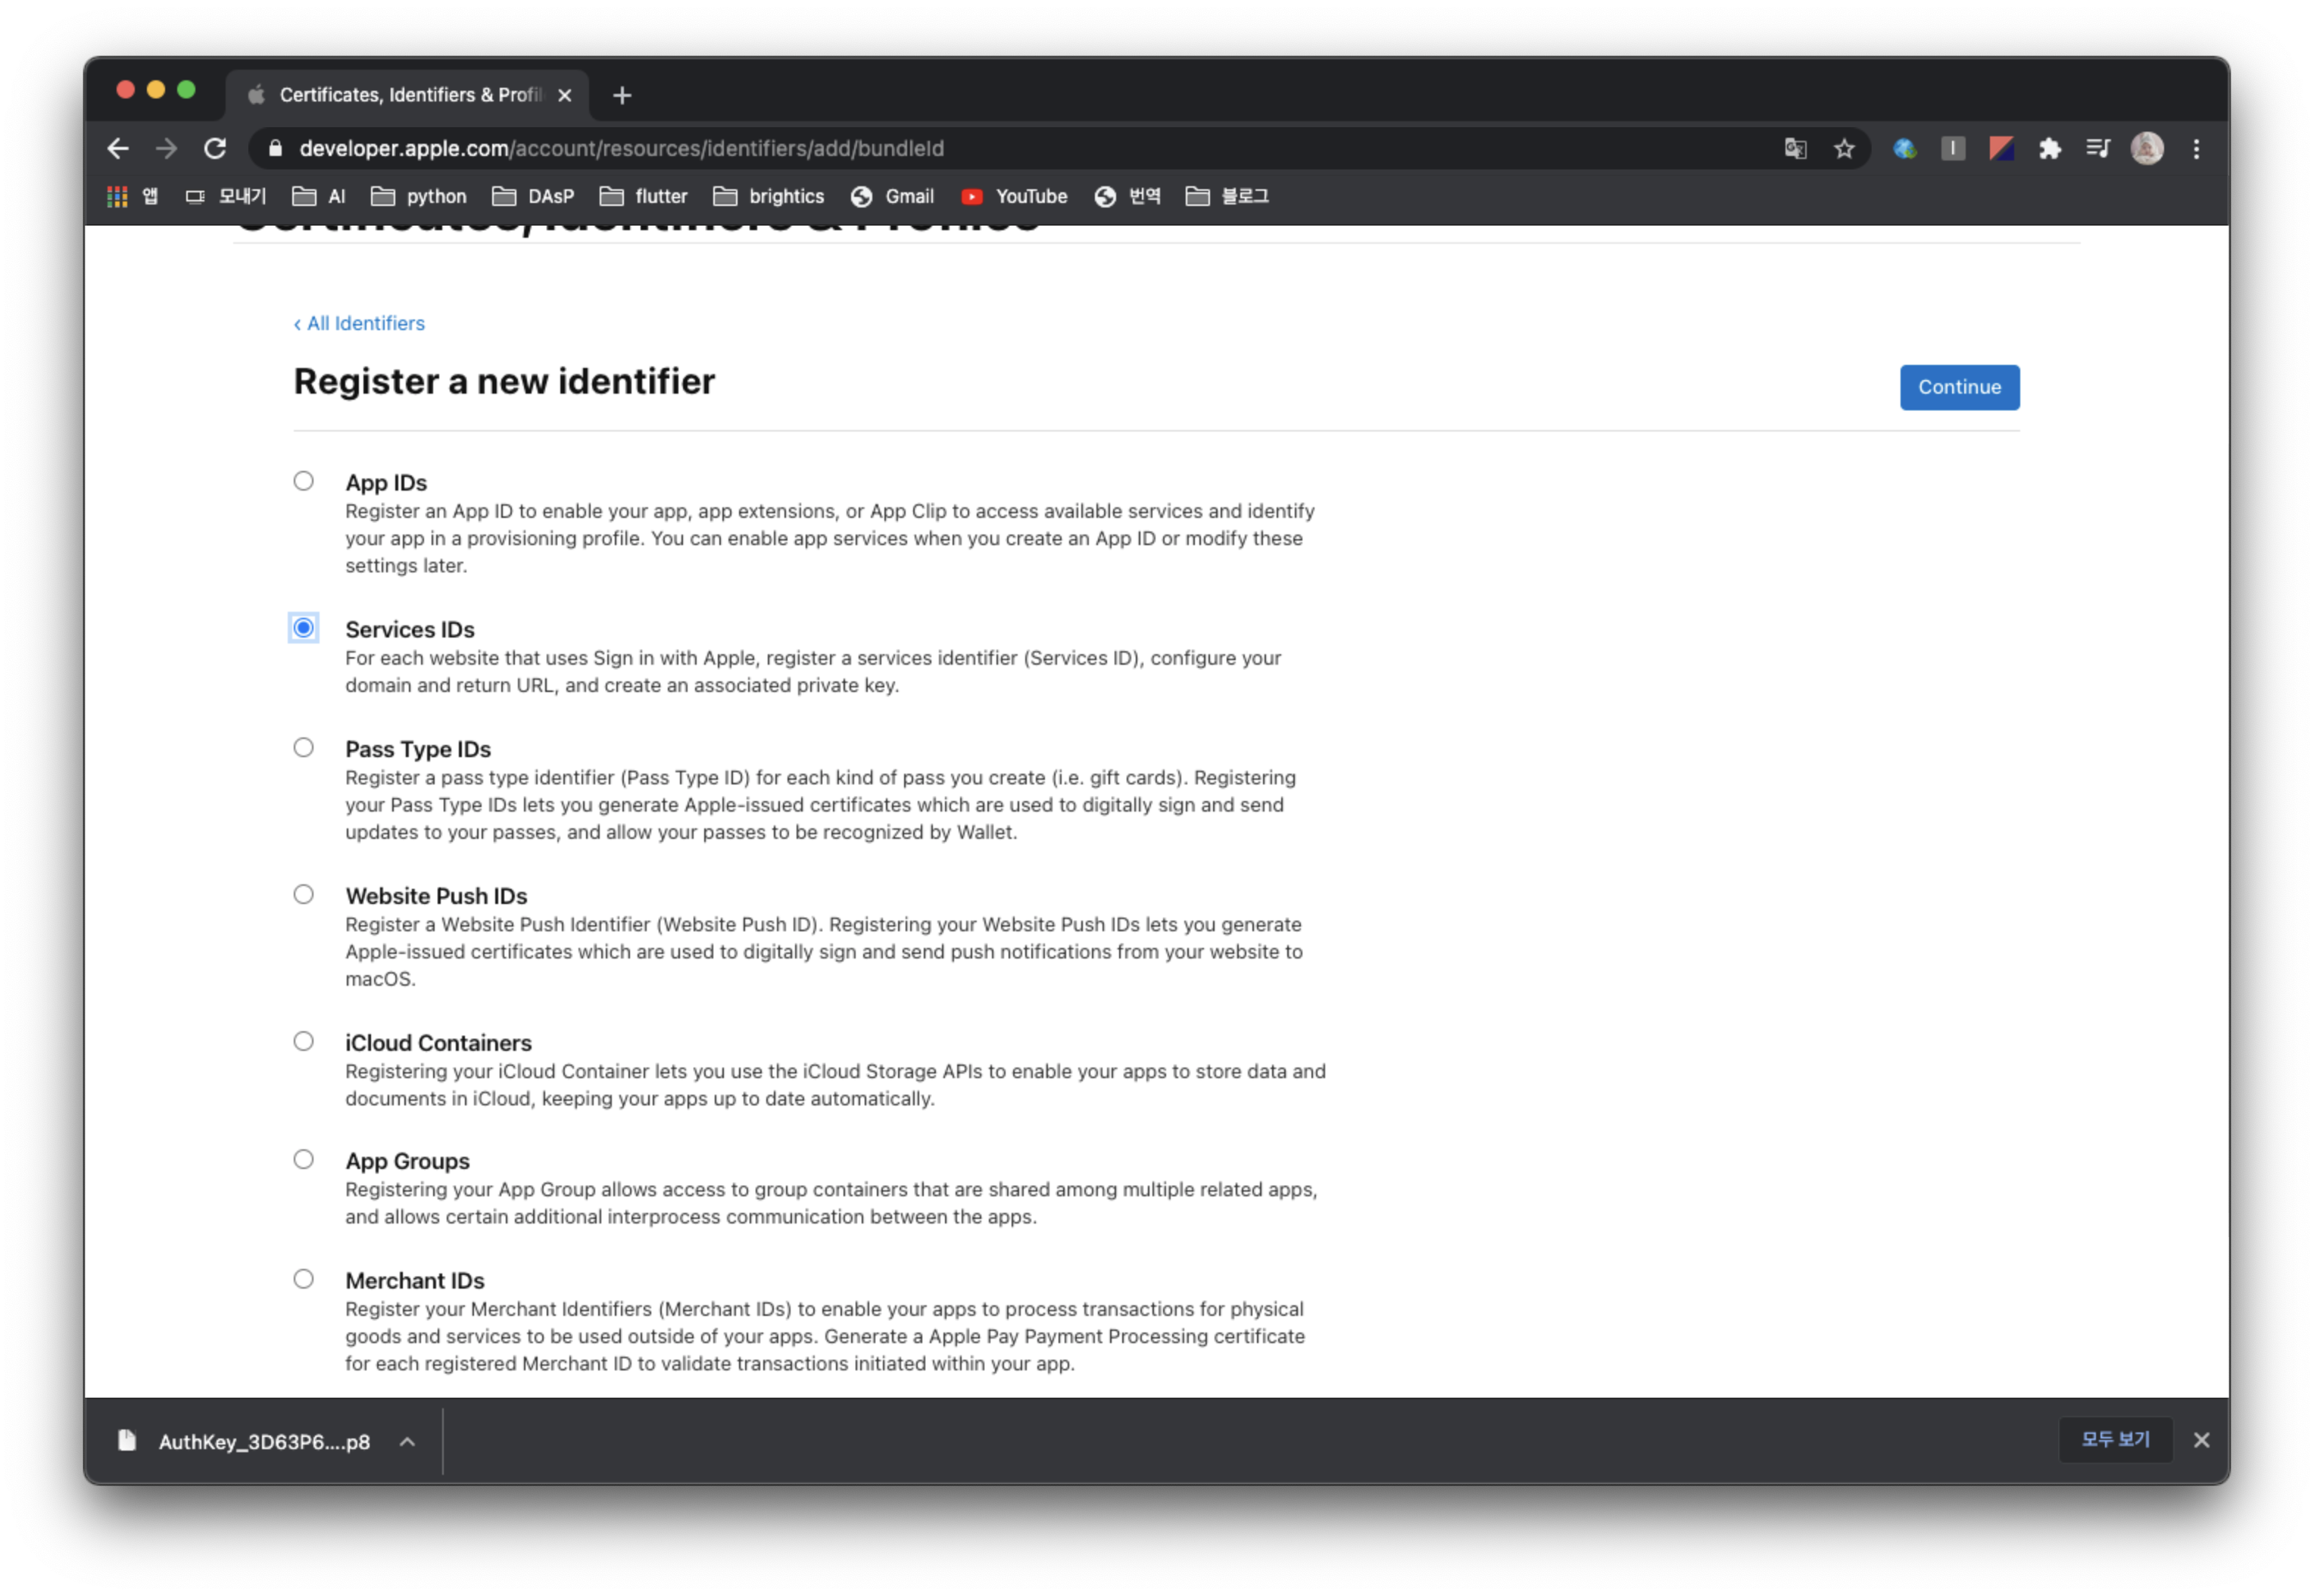Go back via All Identifiers link
Image resolution: width=2314 pixels, height=1596 pixels.
pyautogui.click(x=359, y=323)
